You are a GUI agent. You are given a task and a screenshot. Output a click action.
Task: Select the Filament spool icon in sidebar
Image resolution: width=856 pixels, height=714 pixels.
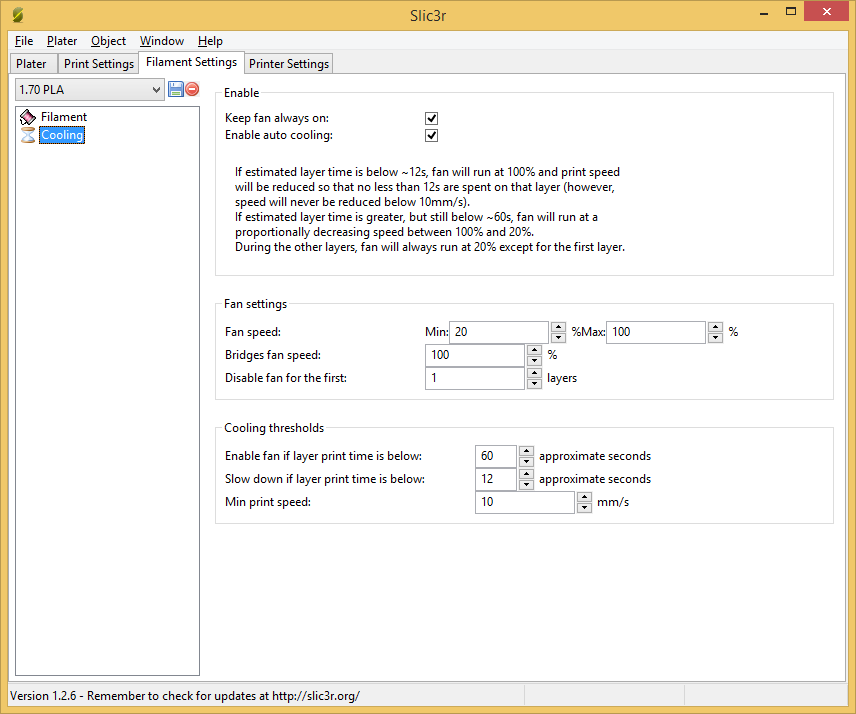pyautogui.click(x=28, y=117)
